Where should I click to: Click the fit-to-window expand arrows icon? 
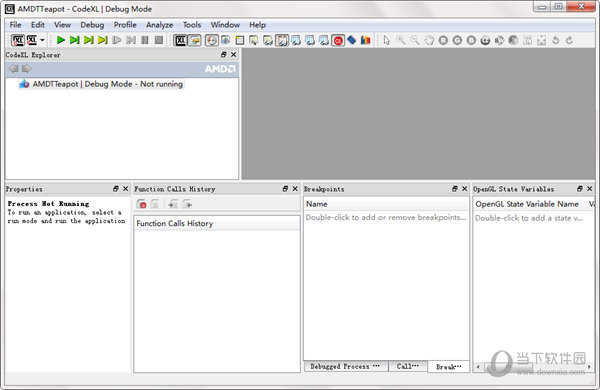tap(541, 40)
